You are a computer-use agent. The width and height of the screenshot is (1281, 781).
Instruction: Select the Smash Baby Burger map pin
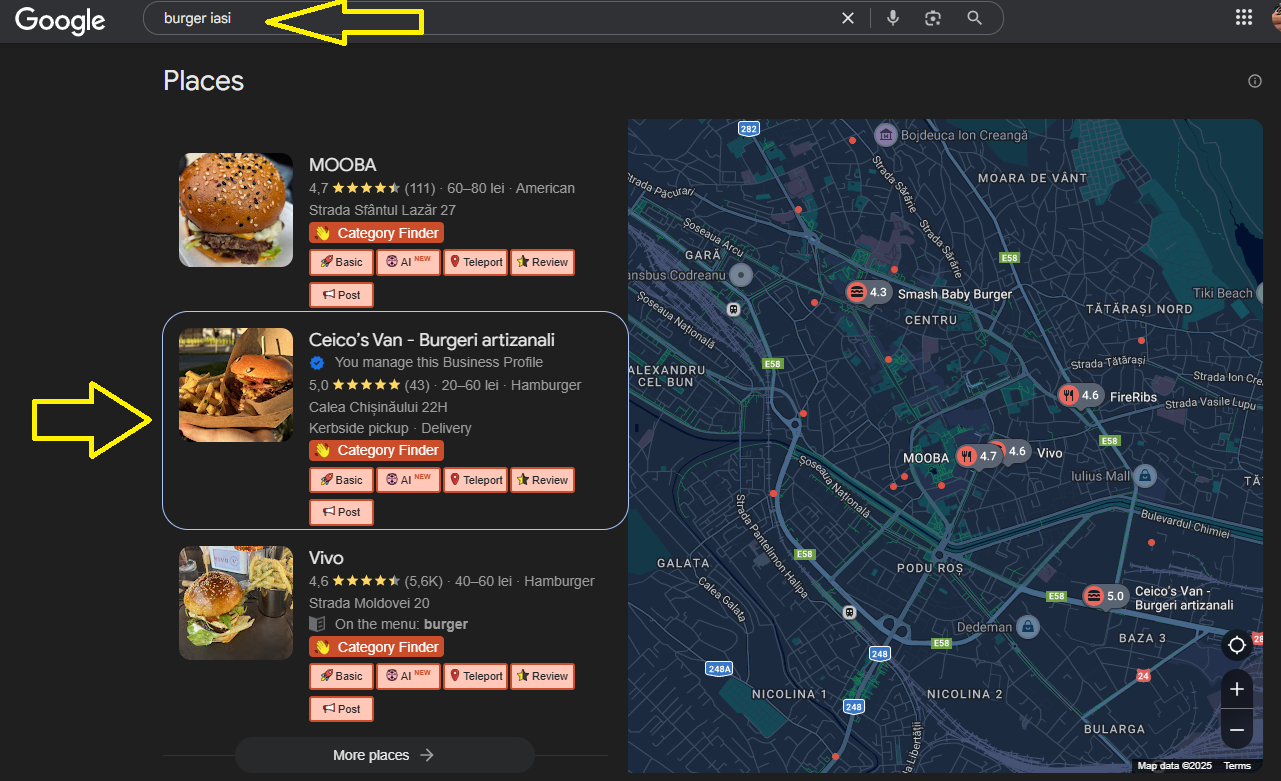click(867, 293)
